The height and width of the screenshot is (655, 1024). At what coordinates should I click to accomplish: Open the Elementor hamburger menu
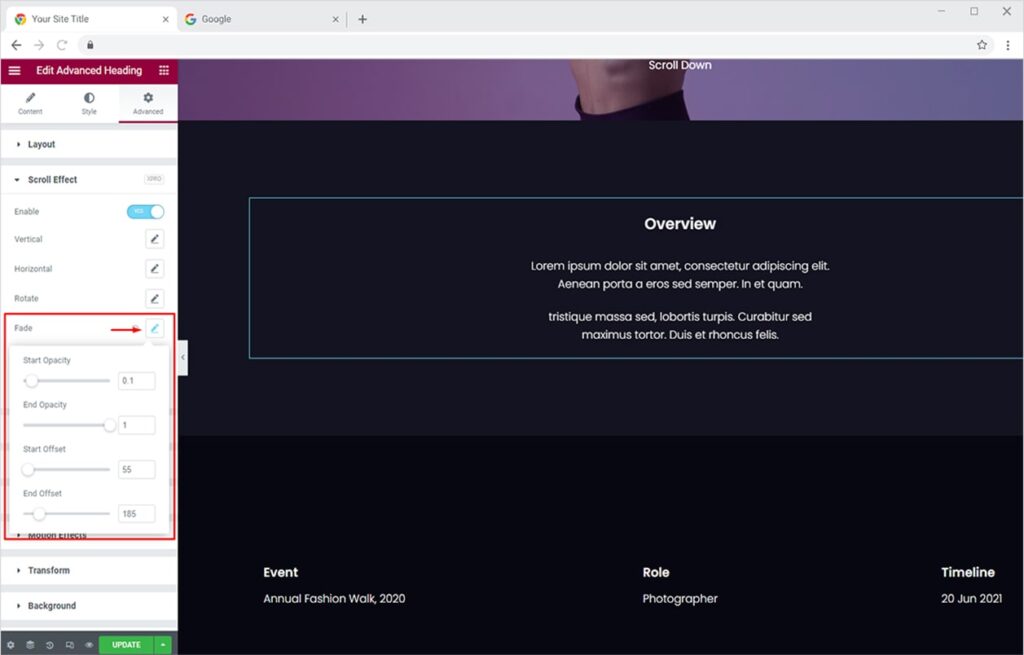point(14,71)
